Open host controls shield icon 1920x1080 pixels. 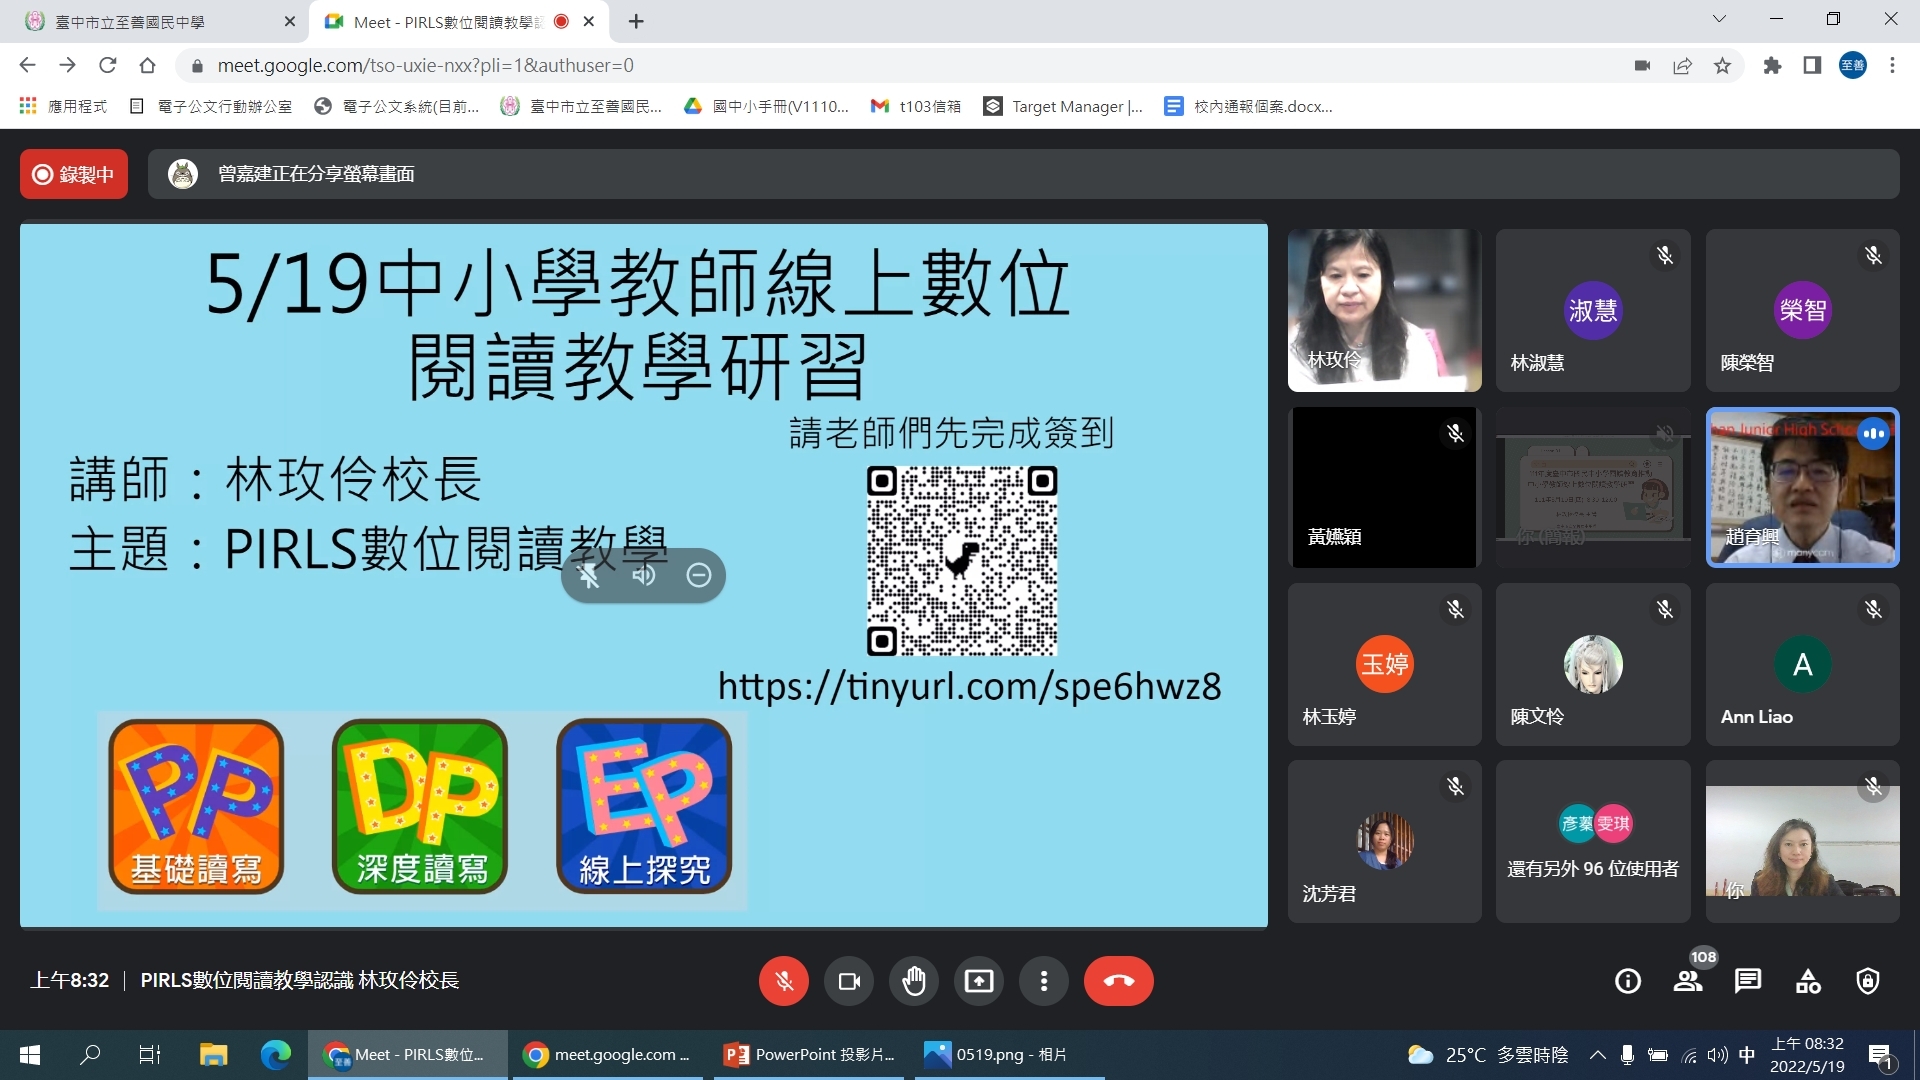point(1867,981)
